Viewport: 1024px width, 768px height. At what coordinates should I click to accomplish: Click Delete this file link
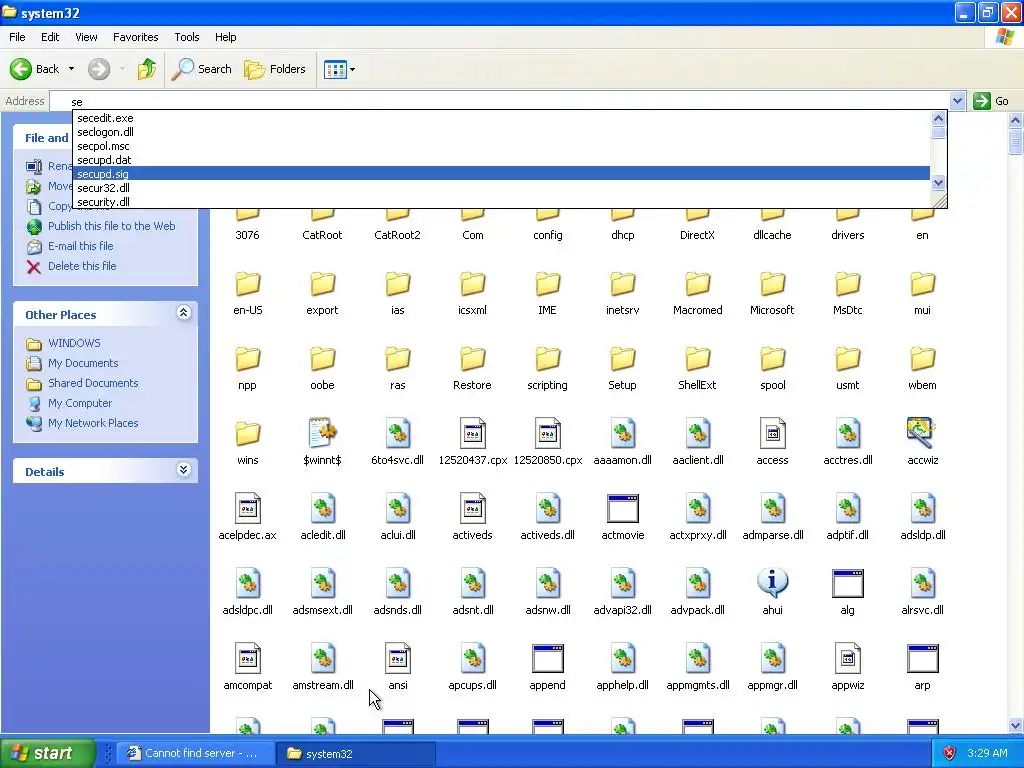click(x=82, y=266)
